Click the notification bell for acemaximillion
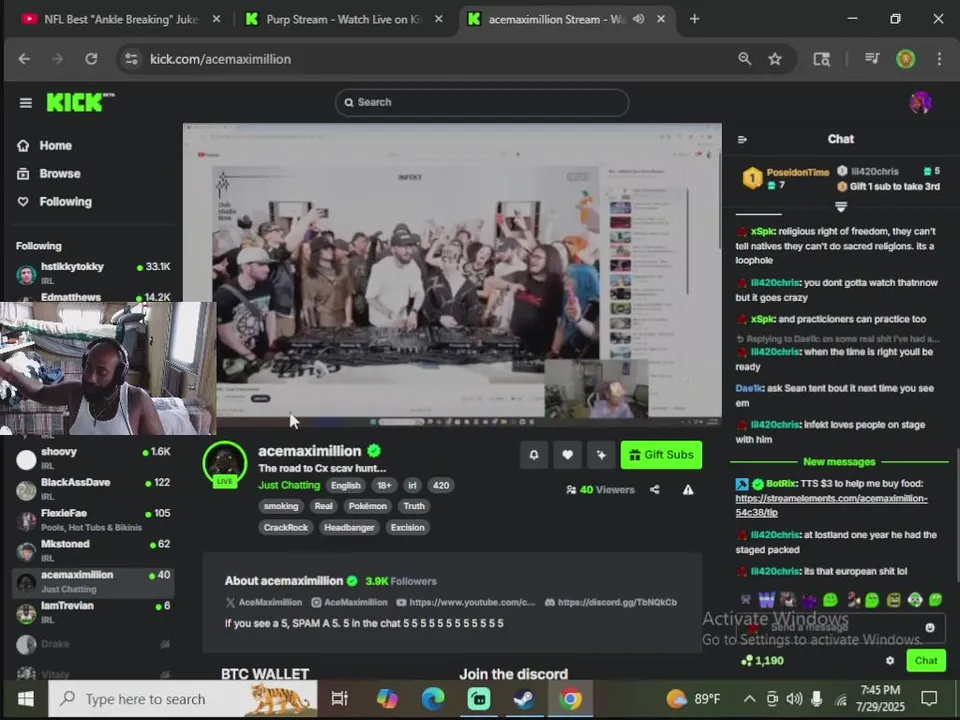Viewport: 960px width, 720px height. (x=534, y=455)
